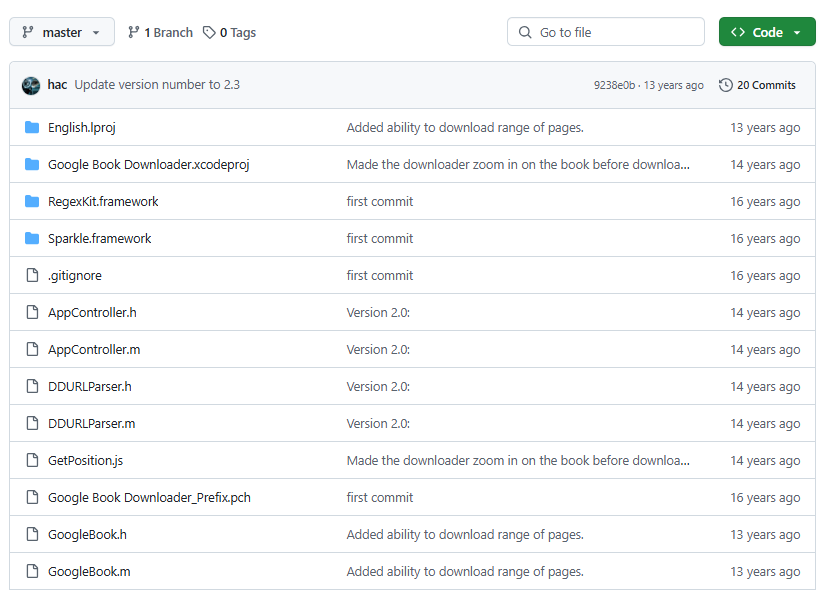Click hac's profile avatar
Screen dimensions: 820x590
(x=31, y=85)
